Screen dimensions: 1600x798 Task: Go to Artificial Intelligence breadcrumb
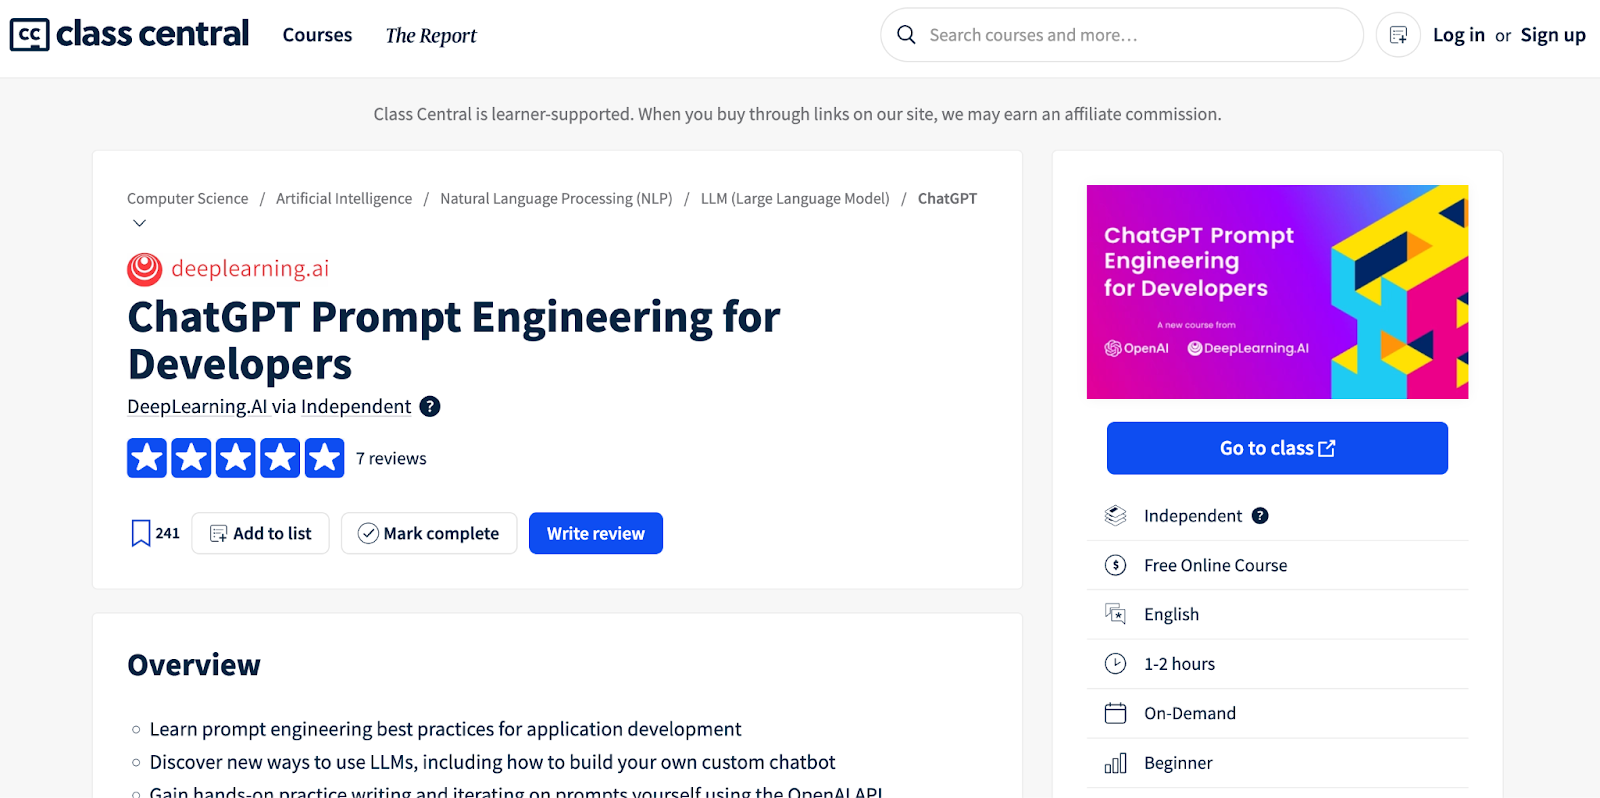coord(344,198)
